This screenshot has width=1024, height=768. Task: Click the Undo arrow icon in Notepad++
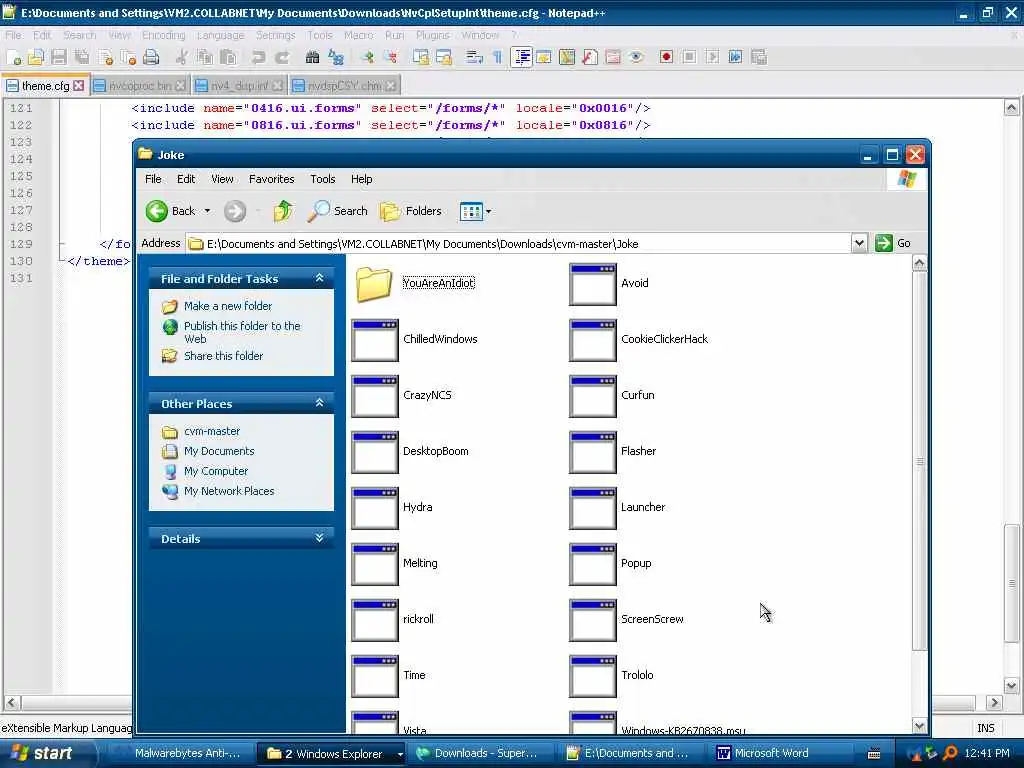point(259,57)
